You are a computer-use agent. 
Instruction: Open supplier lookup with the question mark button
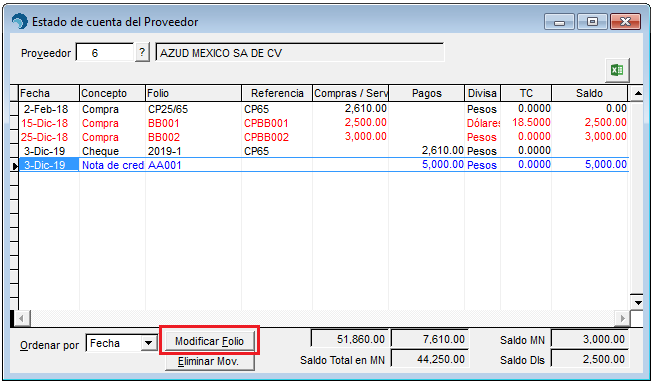[142, 52]
